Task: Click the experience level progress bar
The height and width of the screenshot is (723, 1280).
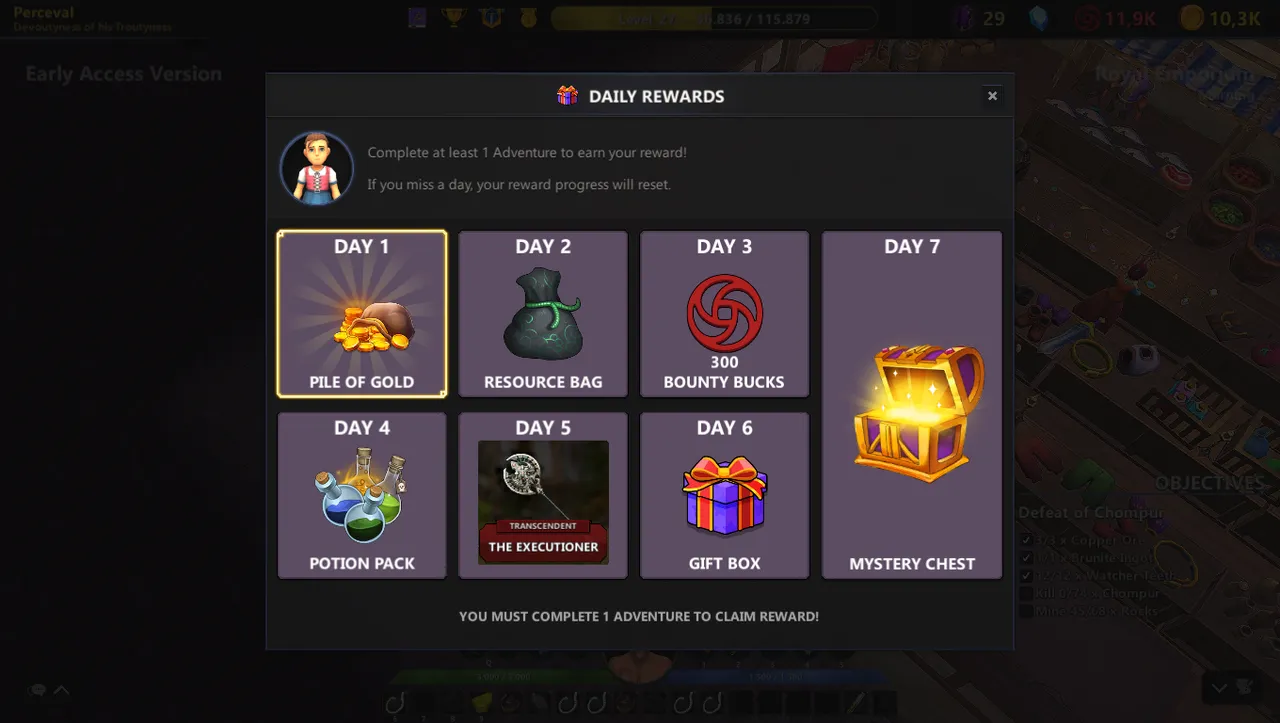Action: tap(714, 18)
